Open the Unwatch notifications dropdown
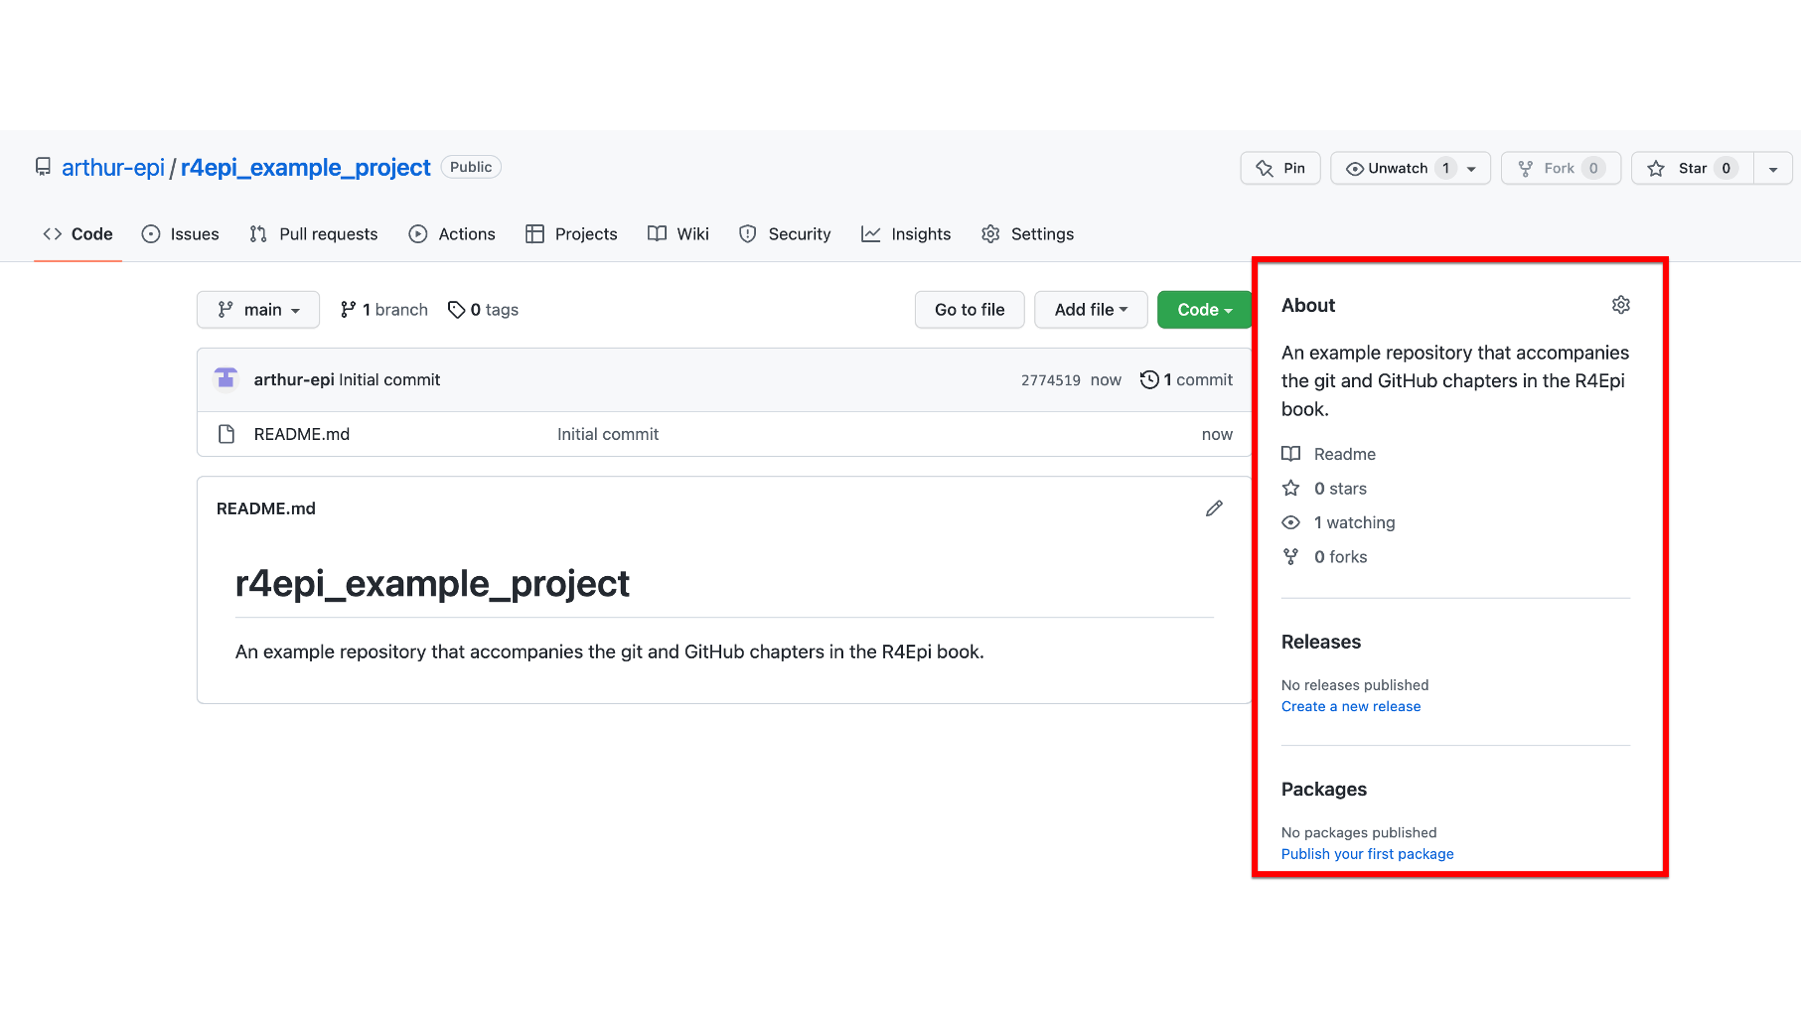 (x=1410, y=168)
